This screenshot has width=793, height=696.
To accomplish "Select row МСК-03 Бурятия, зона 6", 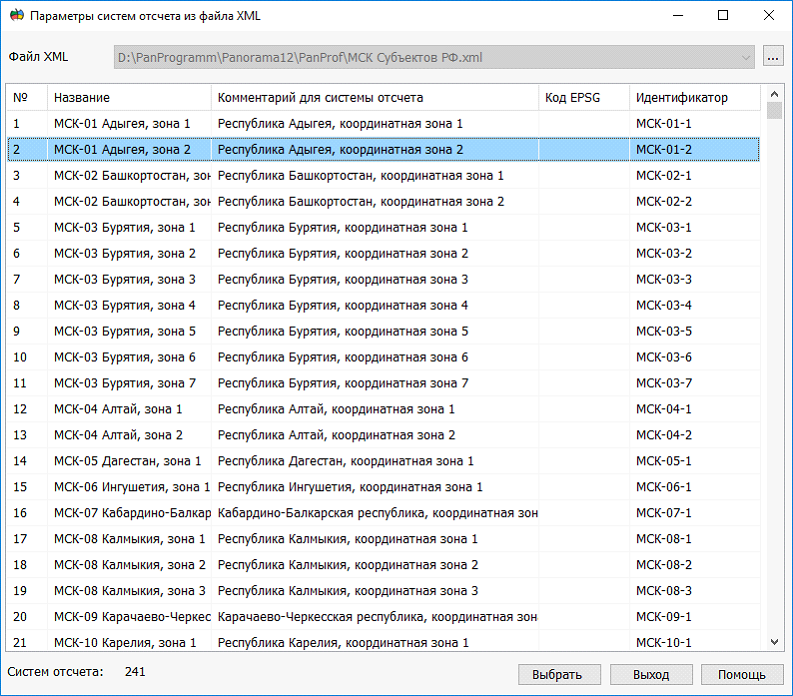I will pos(383,357).
